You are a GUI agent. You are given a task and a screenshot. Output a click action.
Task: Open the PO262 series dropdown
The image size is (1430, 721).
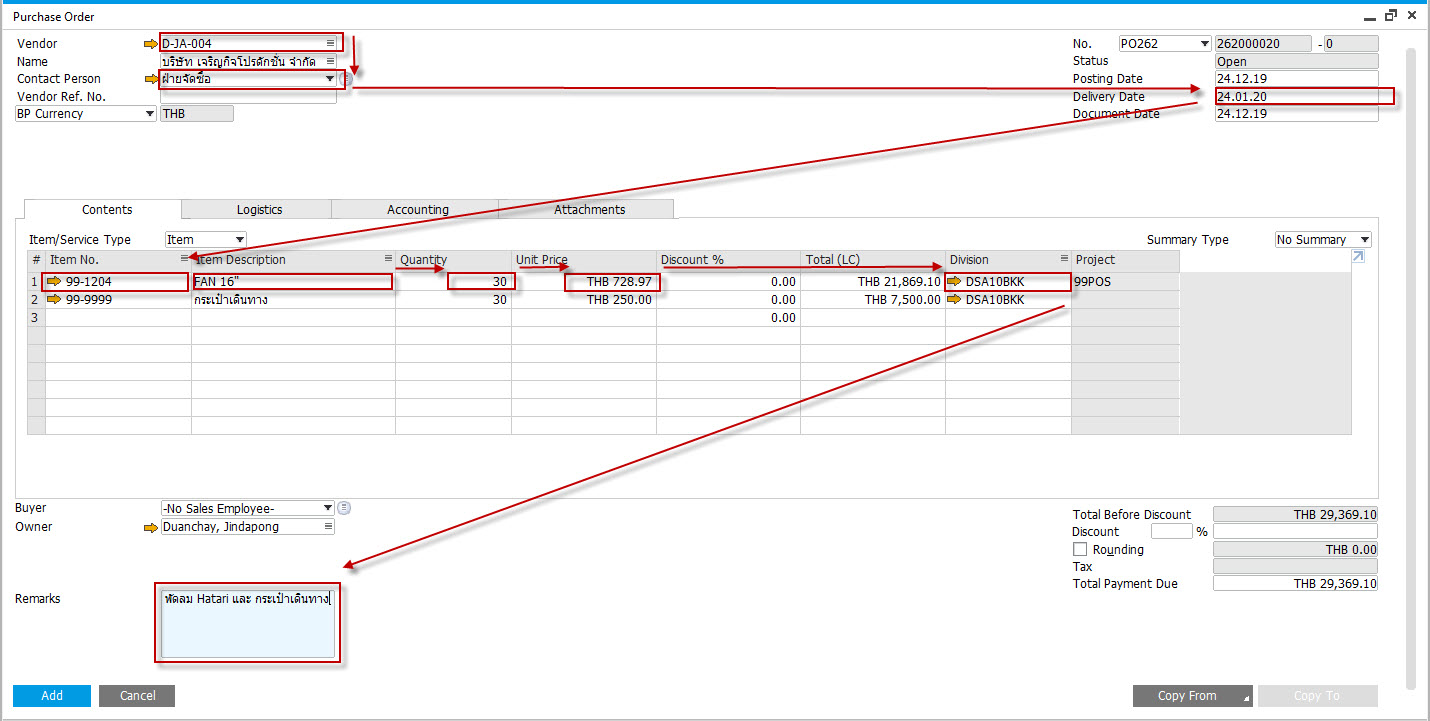click(x=1204, y=44)
